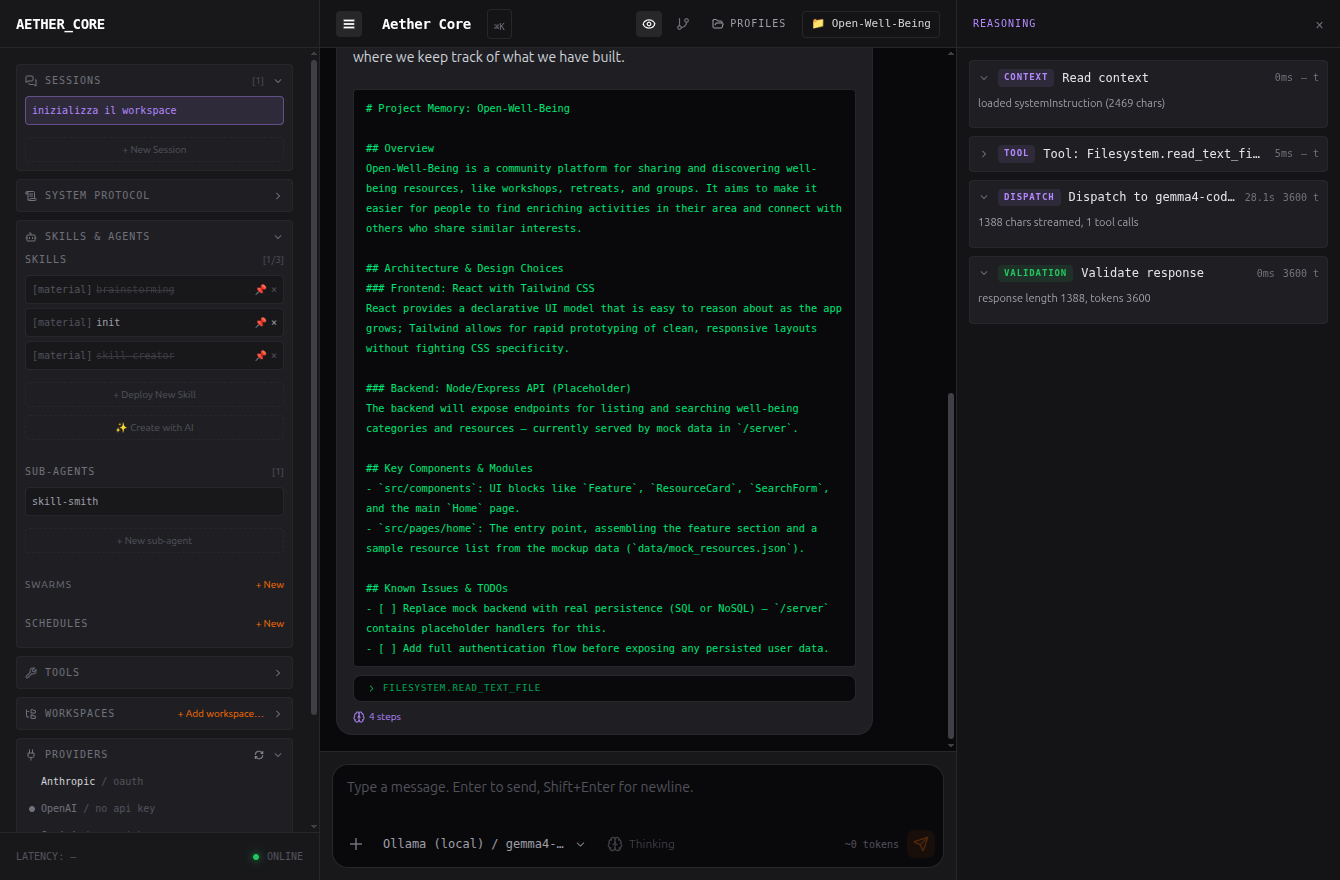1340x880 pixels.
Task: Click the CONTEXT badge label
Action: click(1025, 77)
